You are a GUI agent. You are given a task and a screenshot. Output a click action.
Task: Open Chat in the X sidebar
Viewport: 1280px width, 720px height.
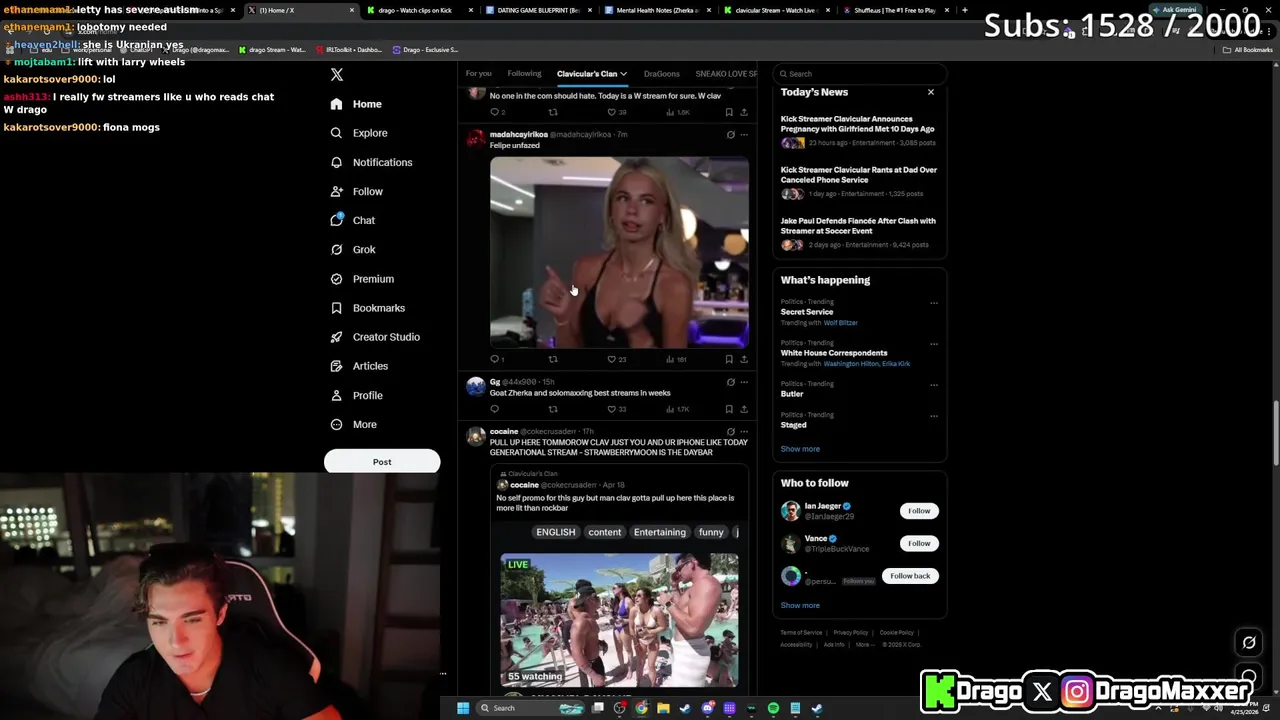click(x=353, y=220)
